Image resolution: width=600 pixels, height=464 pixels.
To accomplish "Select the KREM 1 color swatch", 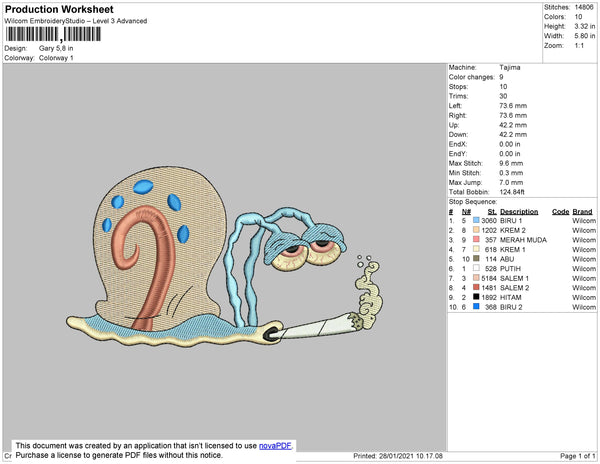I will 476,249.
